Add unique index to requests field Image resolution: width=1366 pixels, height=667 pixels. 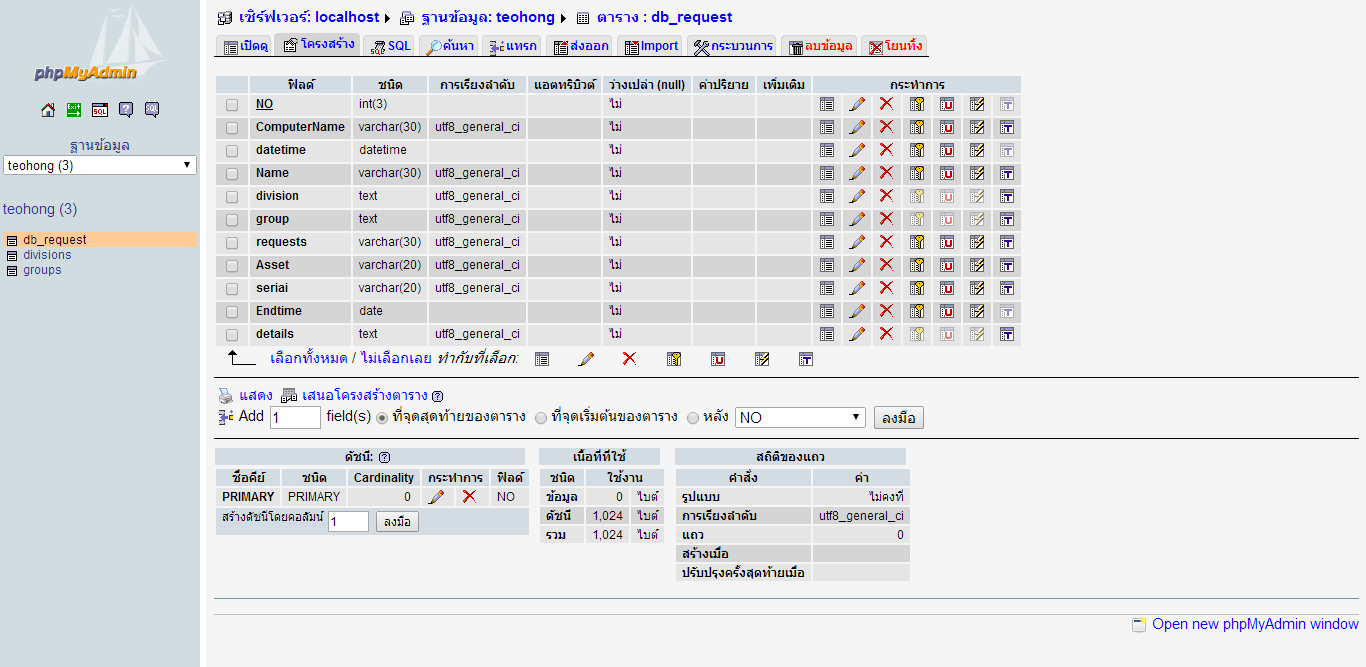click(x=946, y=242)
